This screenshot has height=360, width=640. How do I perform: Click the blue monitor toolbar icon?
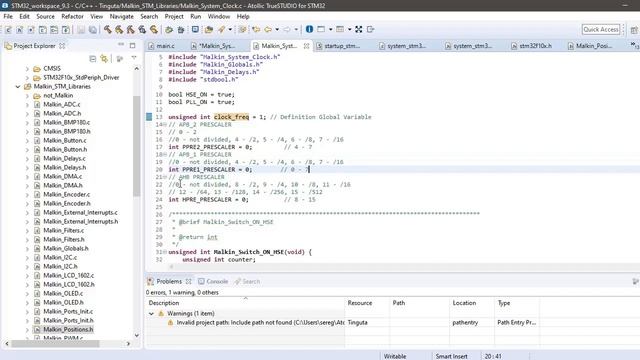coord(195,29)
